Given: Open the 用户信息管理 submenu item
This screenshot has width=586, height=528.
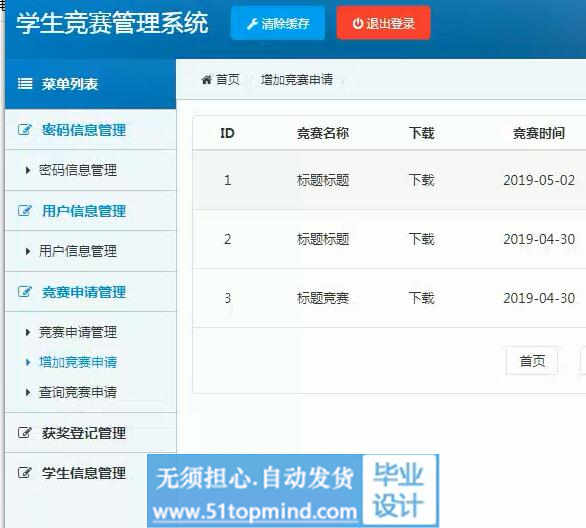Looking at the screenshot, I should (x=78, y=251).
